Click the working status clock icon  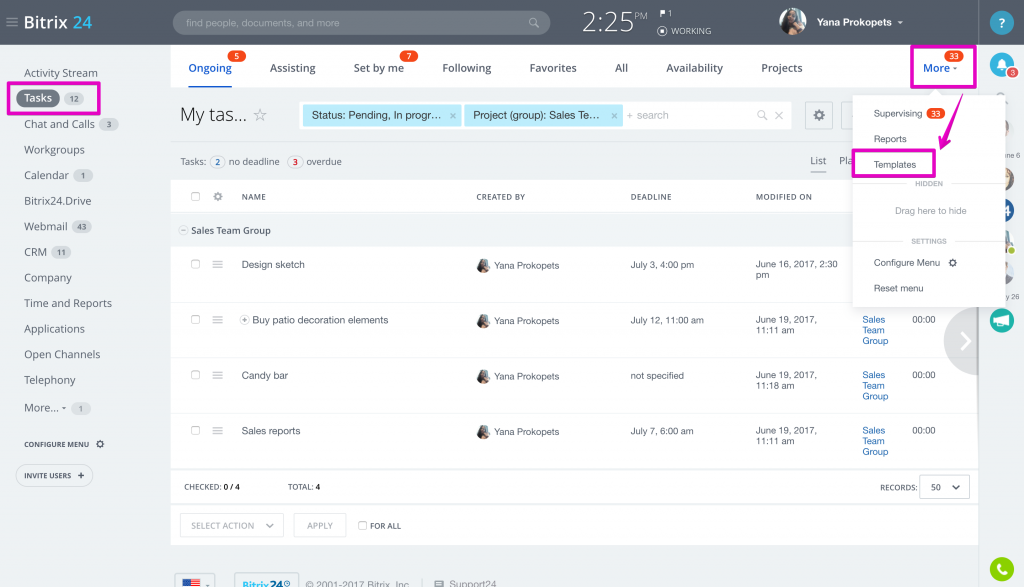(x=662, y=31)
